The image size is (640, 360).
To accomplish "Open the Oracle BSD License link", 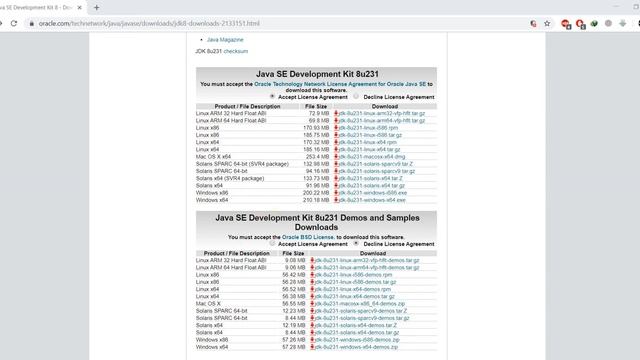I will [308, 237].
